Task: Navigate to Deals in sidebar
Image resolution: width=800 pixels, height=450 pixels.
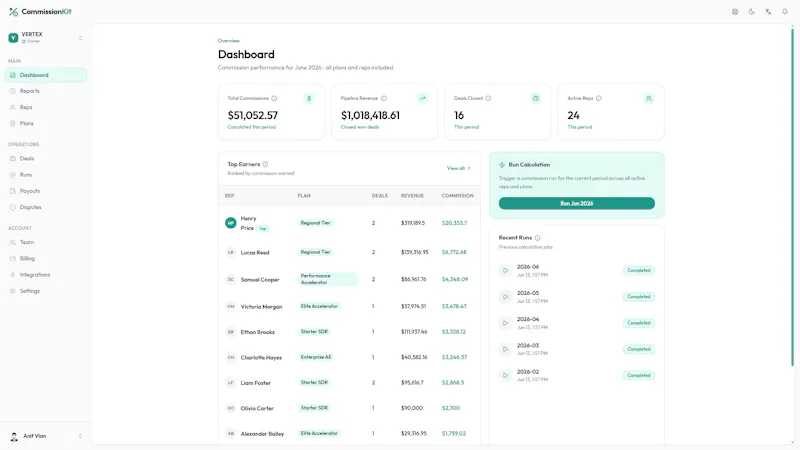Action: point(45,159)
